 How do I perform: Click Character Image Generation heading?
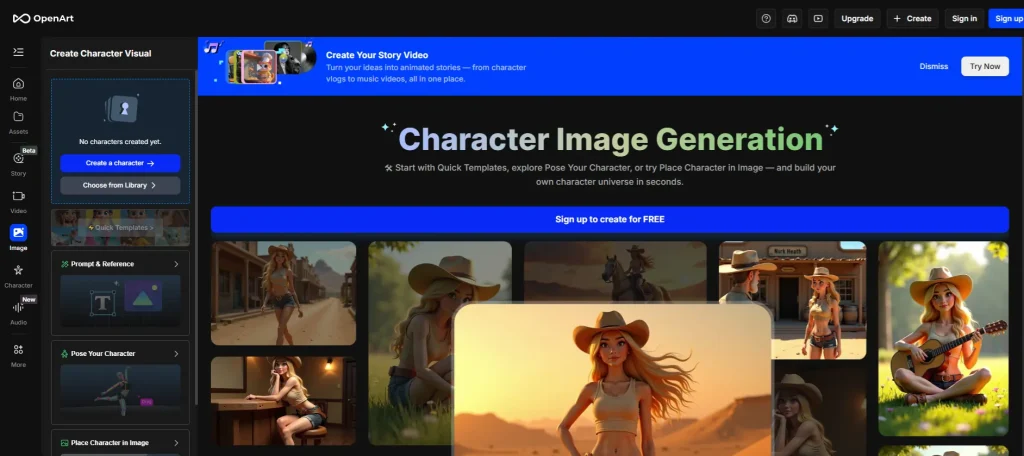(611, 139)
